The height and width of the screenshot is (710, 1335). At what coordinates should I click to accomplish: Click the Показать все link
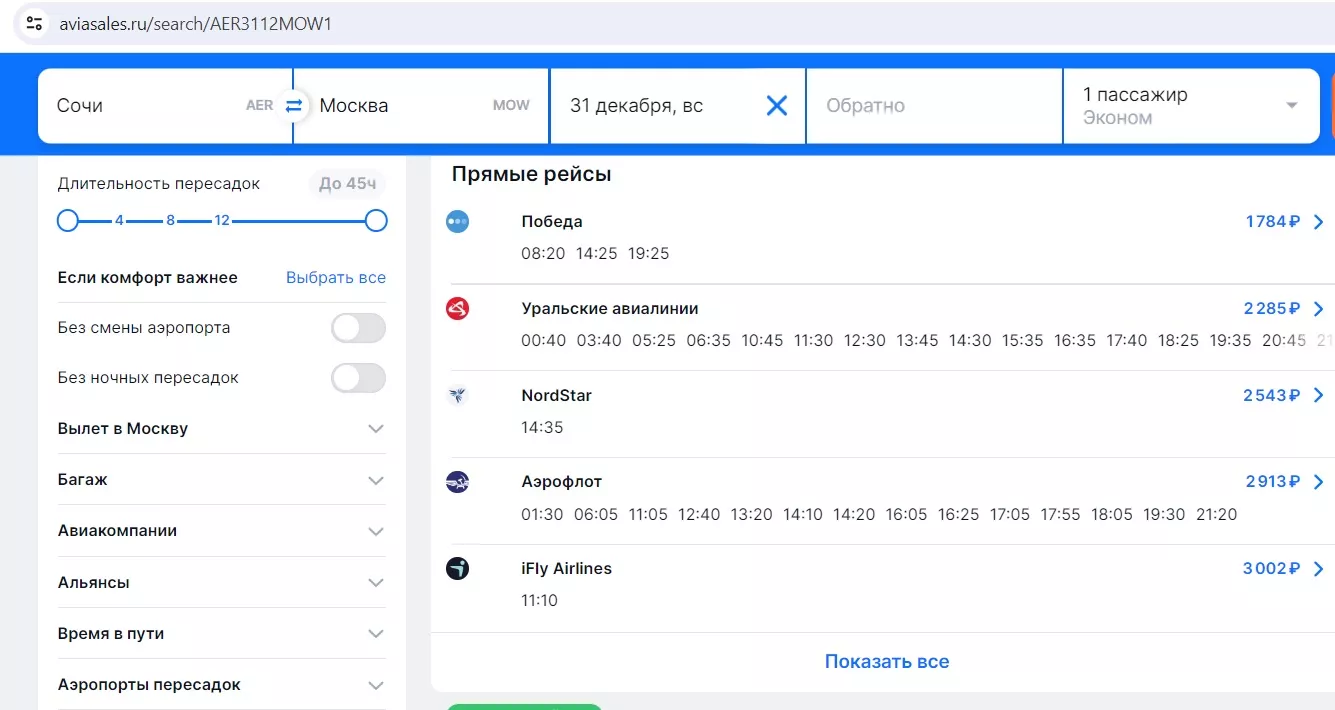(886, 662)
